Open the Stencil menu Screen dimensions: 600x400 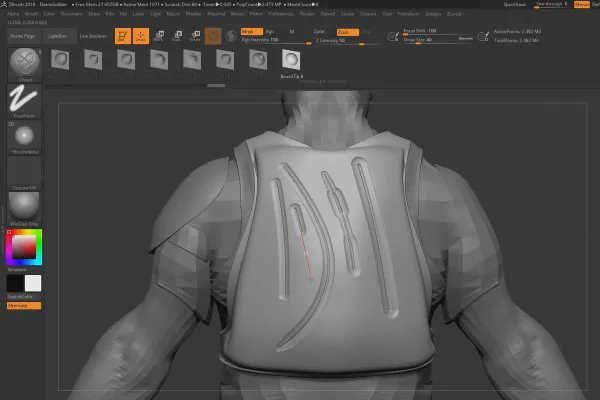(x=328, y=14)
